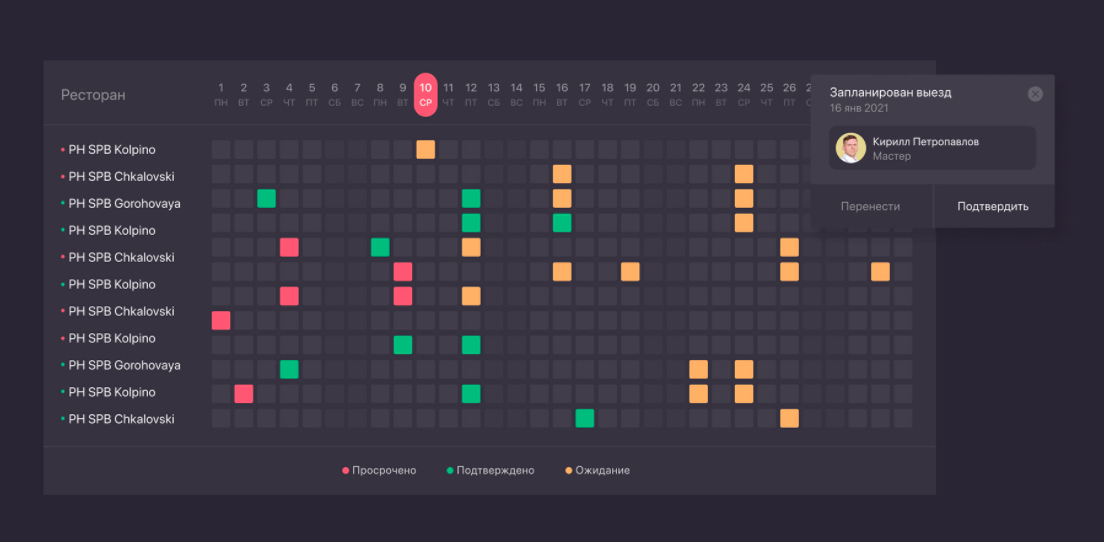Click day 25 ЧТ in header
This screenshot has height=542, width=1104.
point(767,95)
